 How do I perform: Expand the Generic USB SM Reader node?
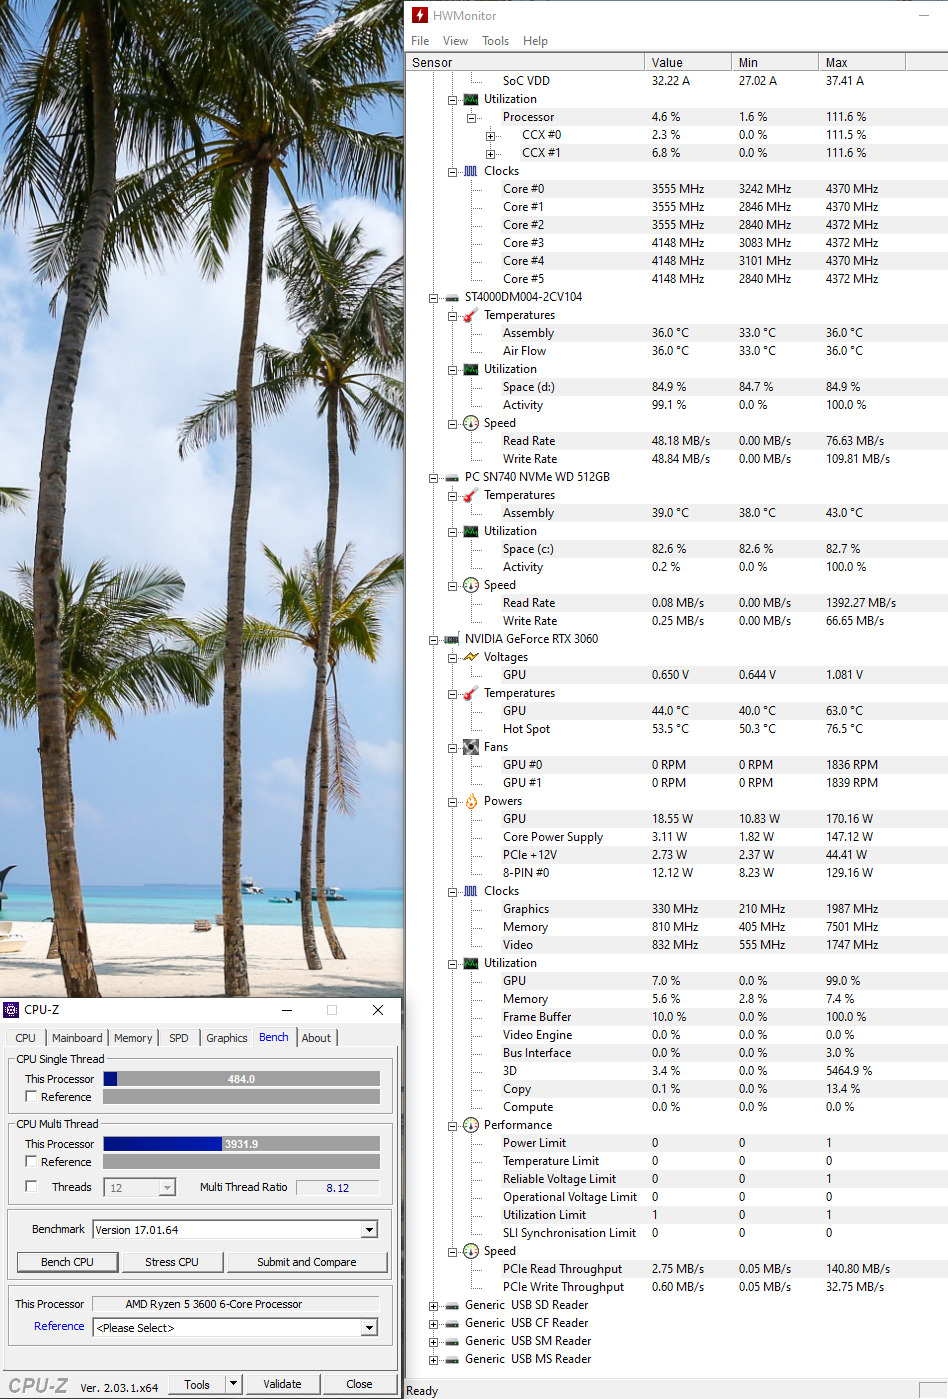433,1342
